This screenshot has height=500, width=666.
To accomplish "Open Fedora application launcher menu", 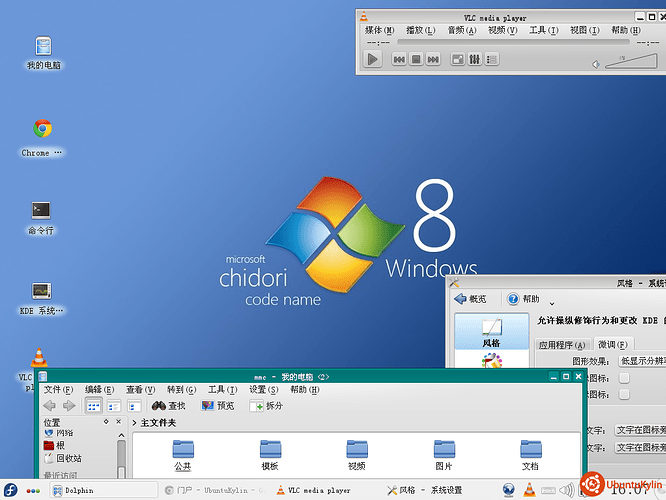I will [10, 490].
